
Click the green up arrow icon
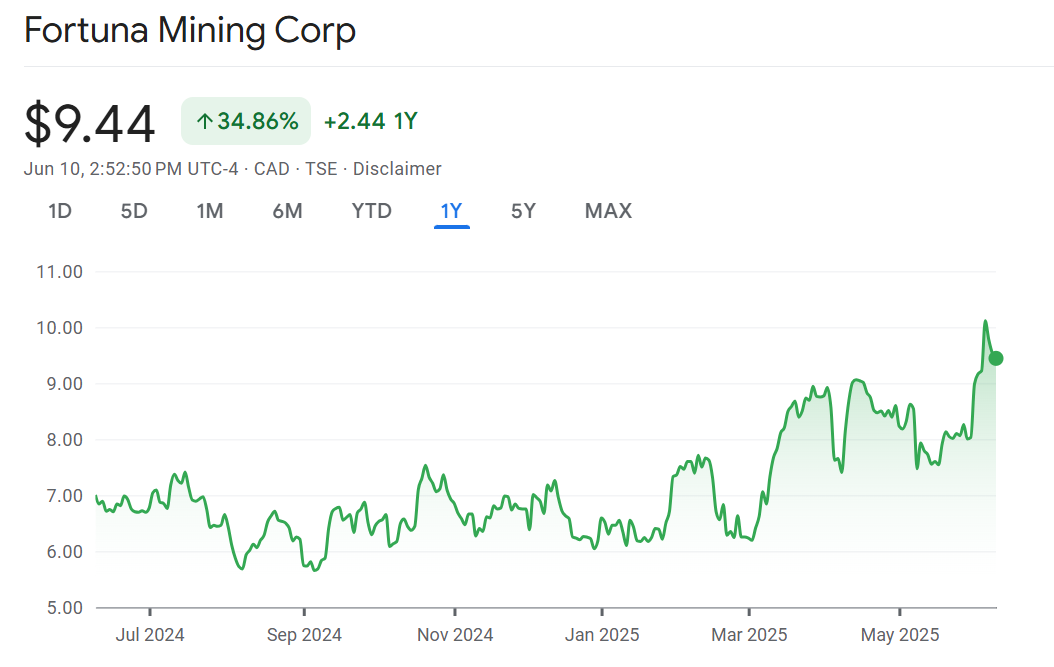[204, 122]
